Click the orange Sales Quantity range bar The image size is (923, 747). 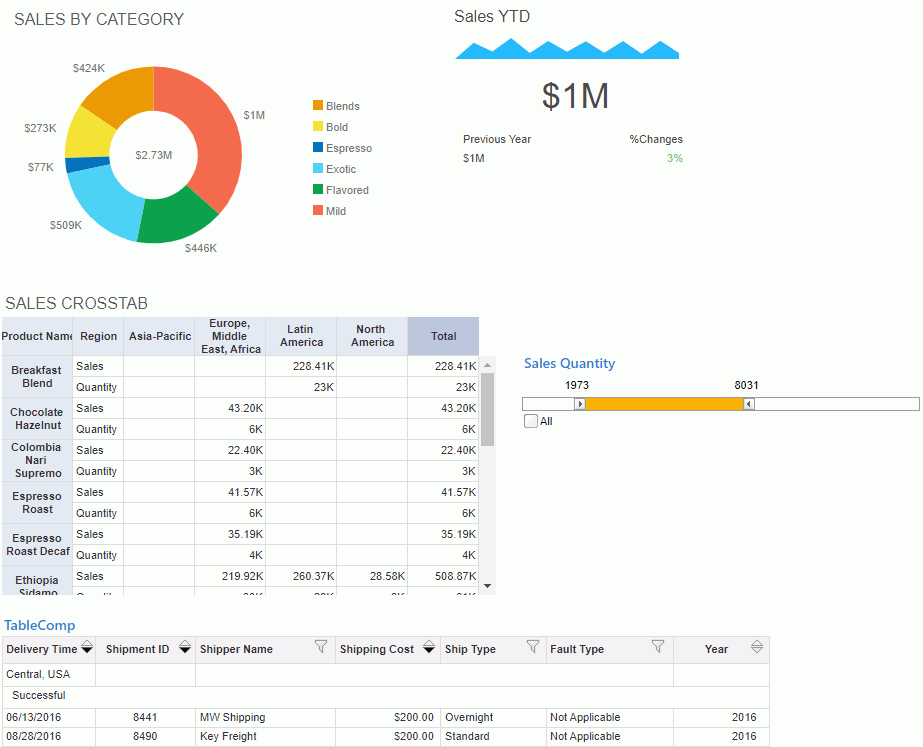click(x=664, y=404)
